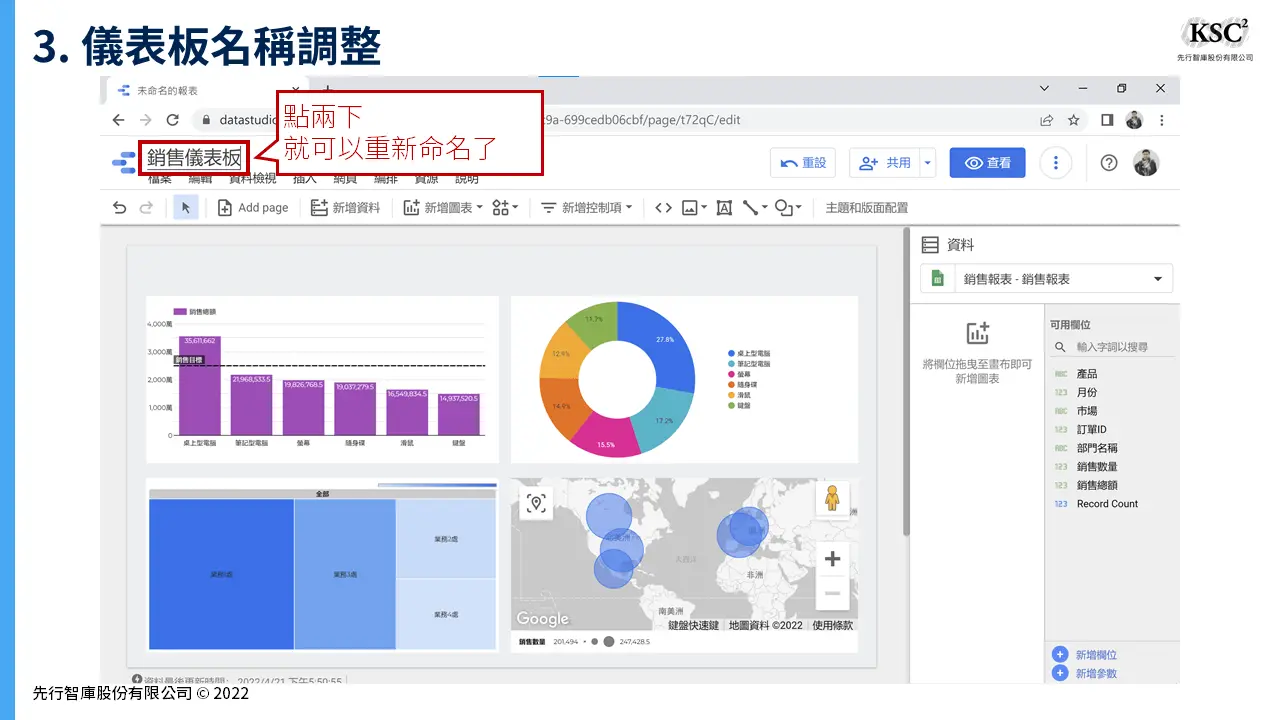Click the browser forward arrow

pyautogui.click(x=146, y=120)
